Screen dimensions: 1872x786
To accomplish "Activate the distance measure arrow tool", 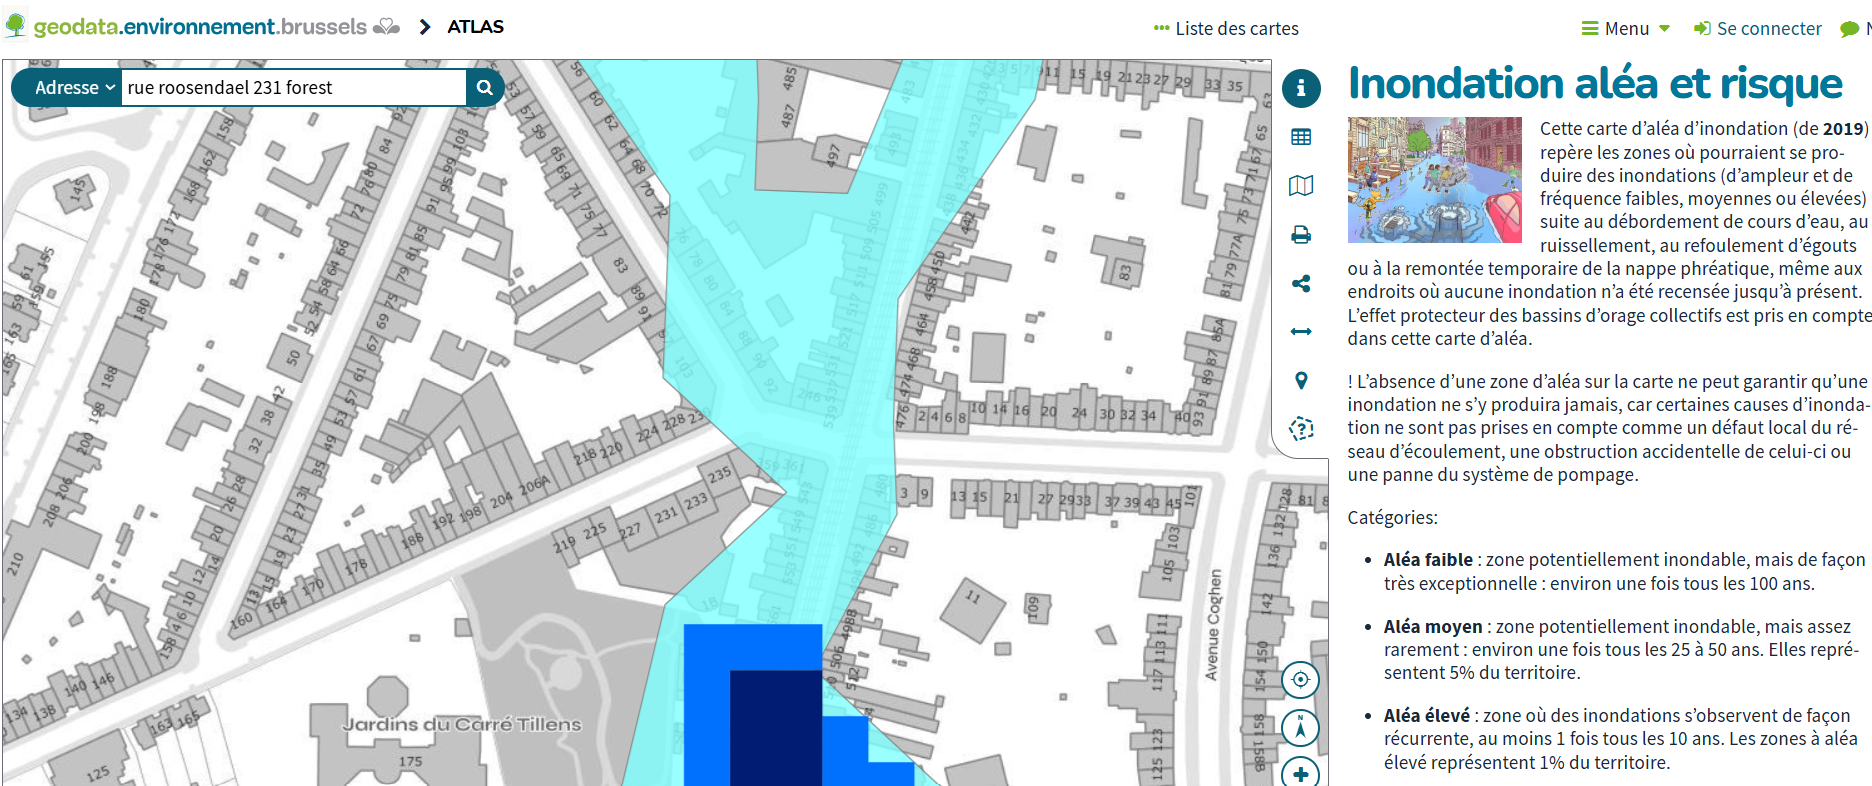I will 1300,332.
